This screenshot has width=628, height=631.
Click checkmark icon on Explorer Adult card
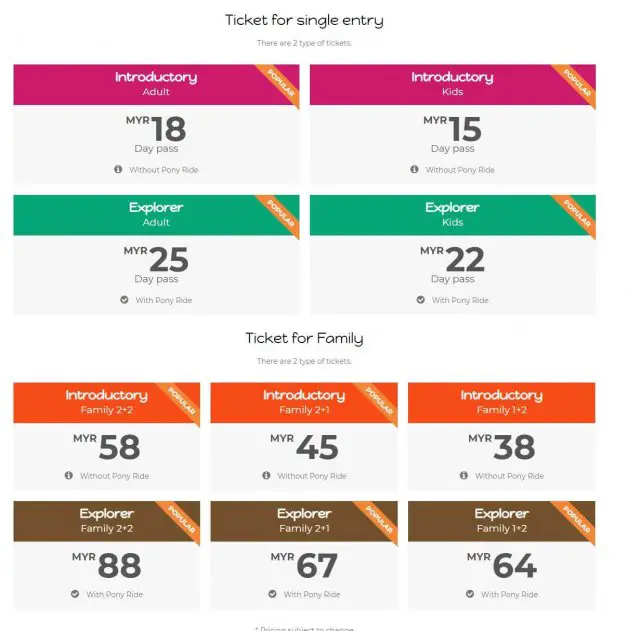pos(124,300)
